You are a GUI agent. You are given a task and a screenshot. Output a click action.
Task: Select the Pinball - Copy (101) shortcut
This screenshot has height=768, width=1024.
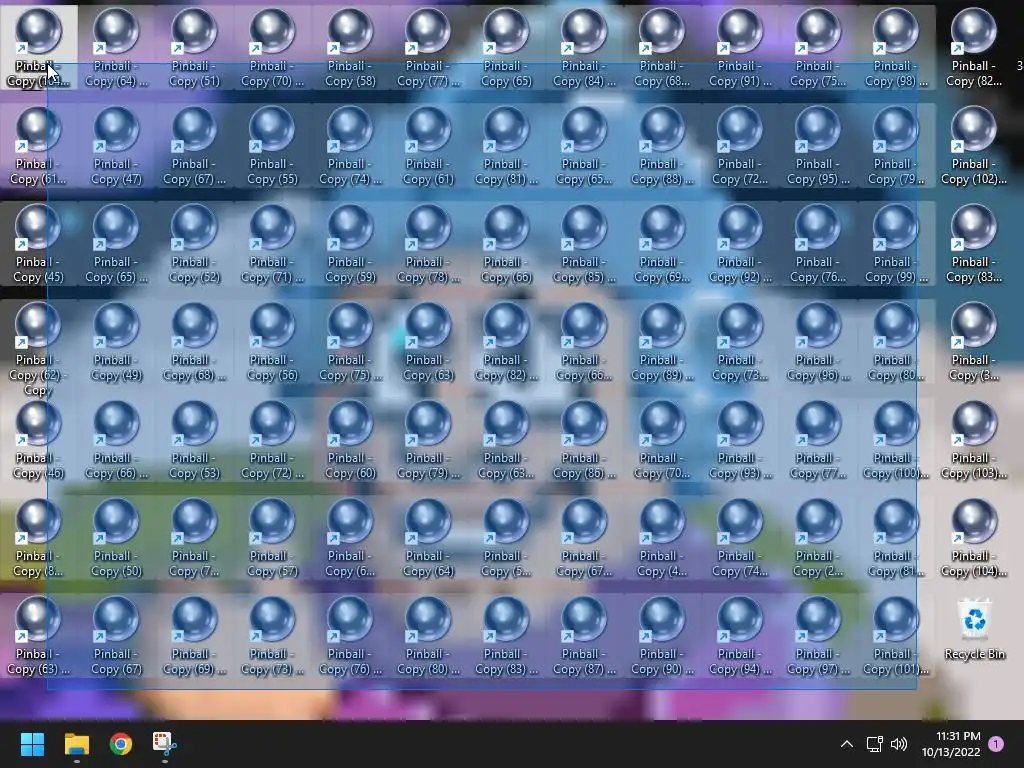click(896, 636)
